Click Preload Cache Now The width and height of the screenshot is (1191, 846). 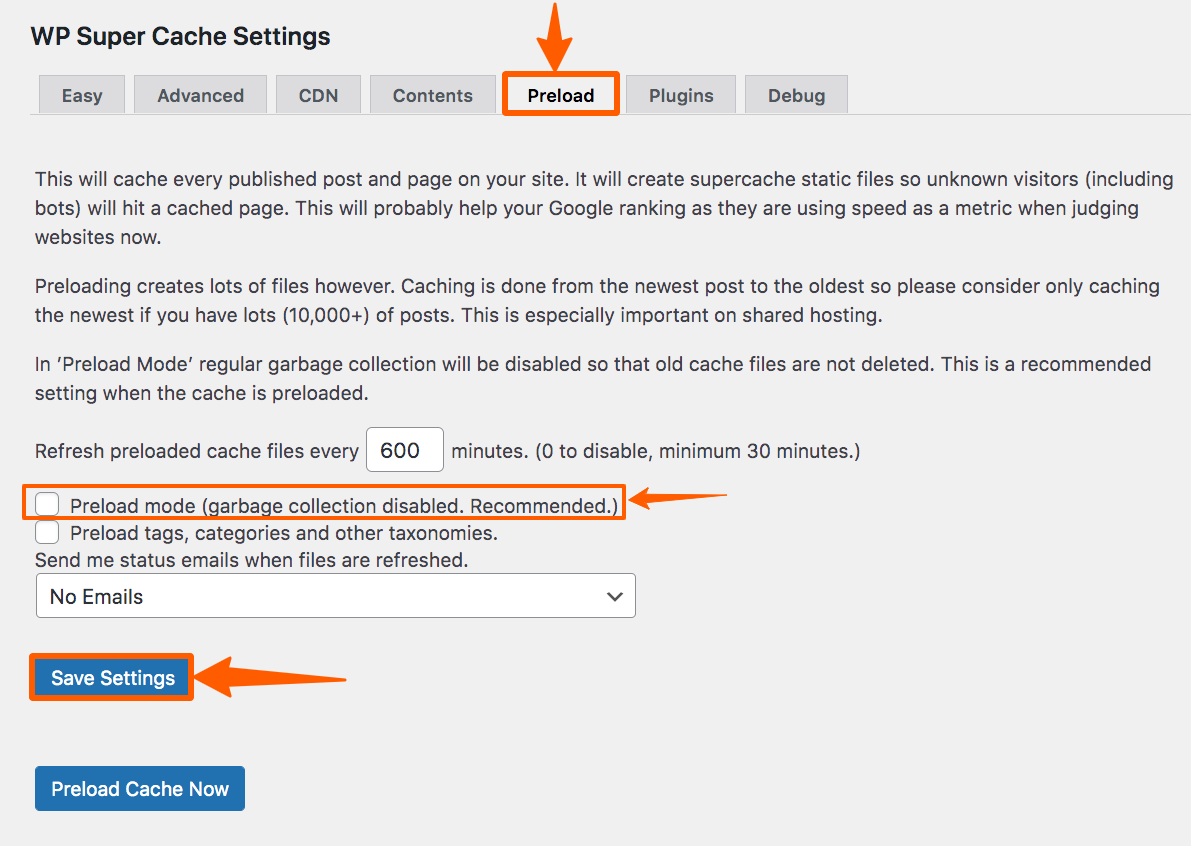139,788
